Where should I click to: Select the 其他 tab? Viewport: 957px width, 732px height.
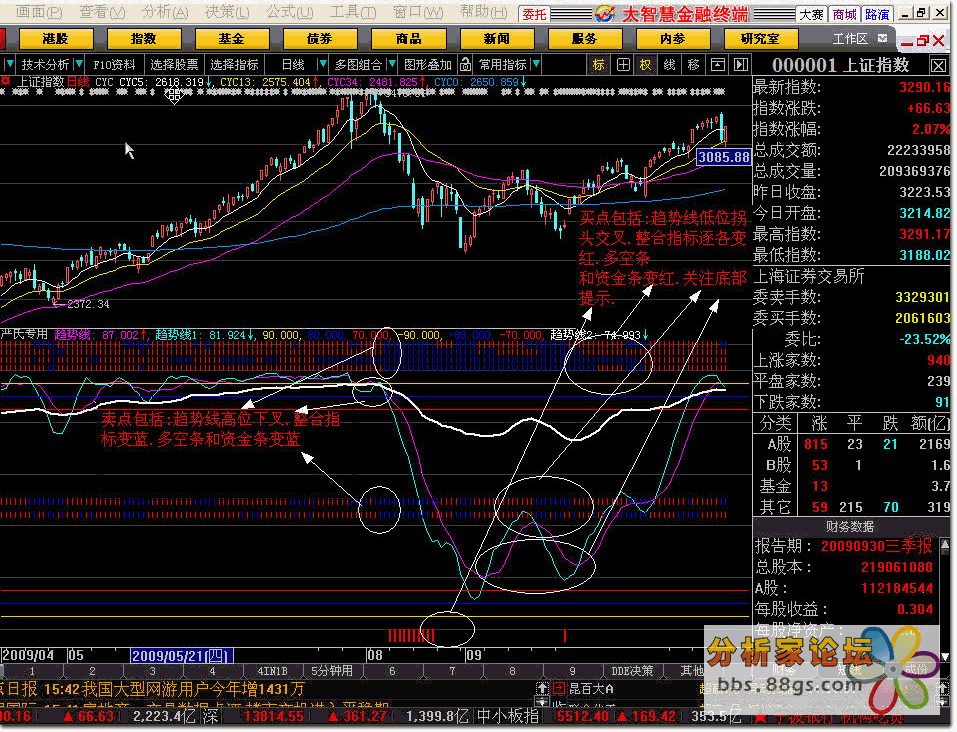point(692,671)
